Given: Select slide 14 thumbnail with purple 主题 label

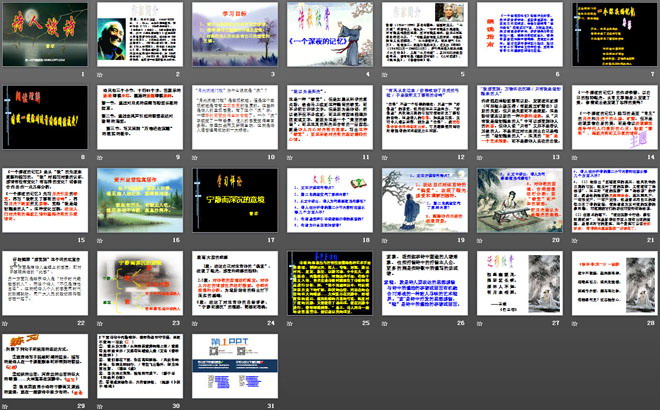Looking at the screenshot, I should pos(615,117).
